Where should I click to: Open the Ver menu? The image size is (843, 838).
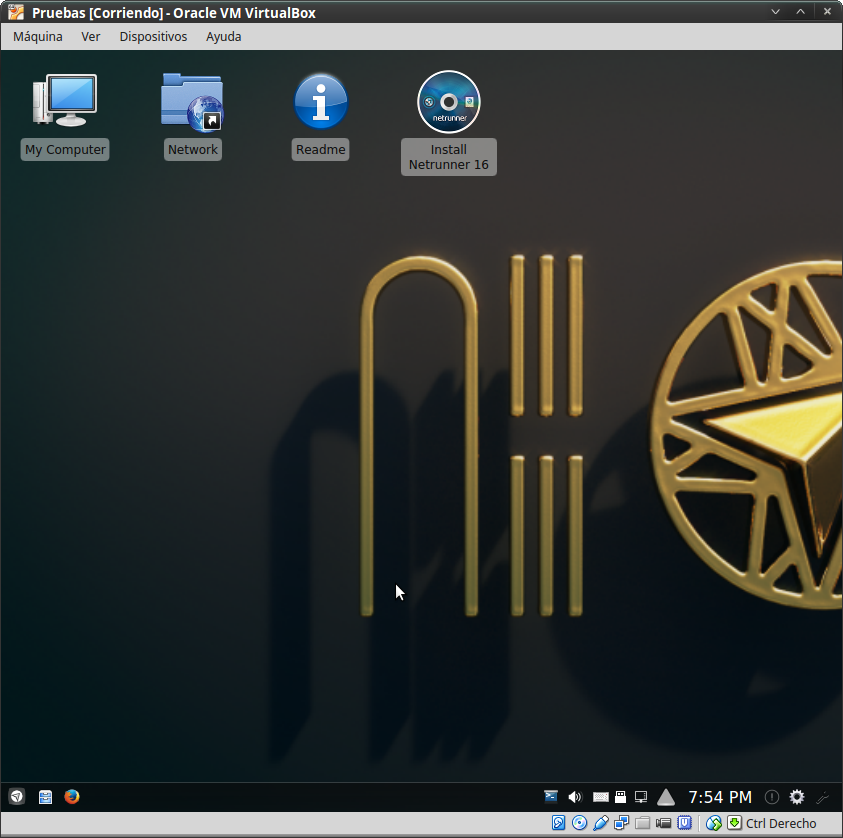tap(91, 36)
